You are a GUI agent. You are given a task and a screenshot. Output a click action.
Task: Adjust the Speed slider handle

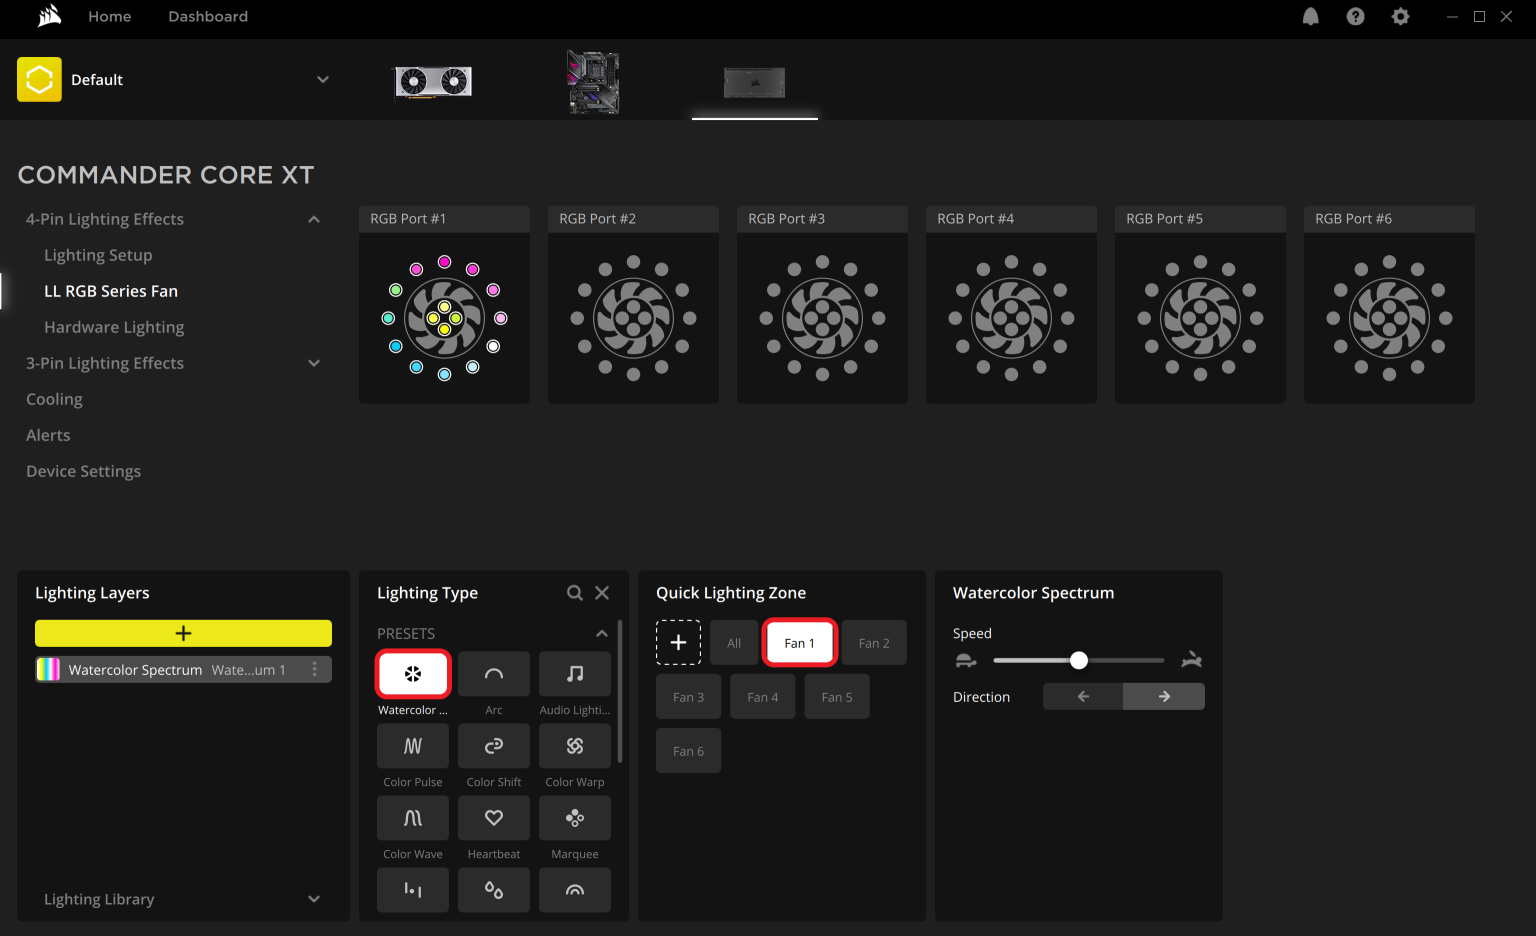tap(1079, 660)
